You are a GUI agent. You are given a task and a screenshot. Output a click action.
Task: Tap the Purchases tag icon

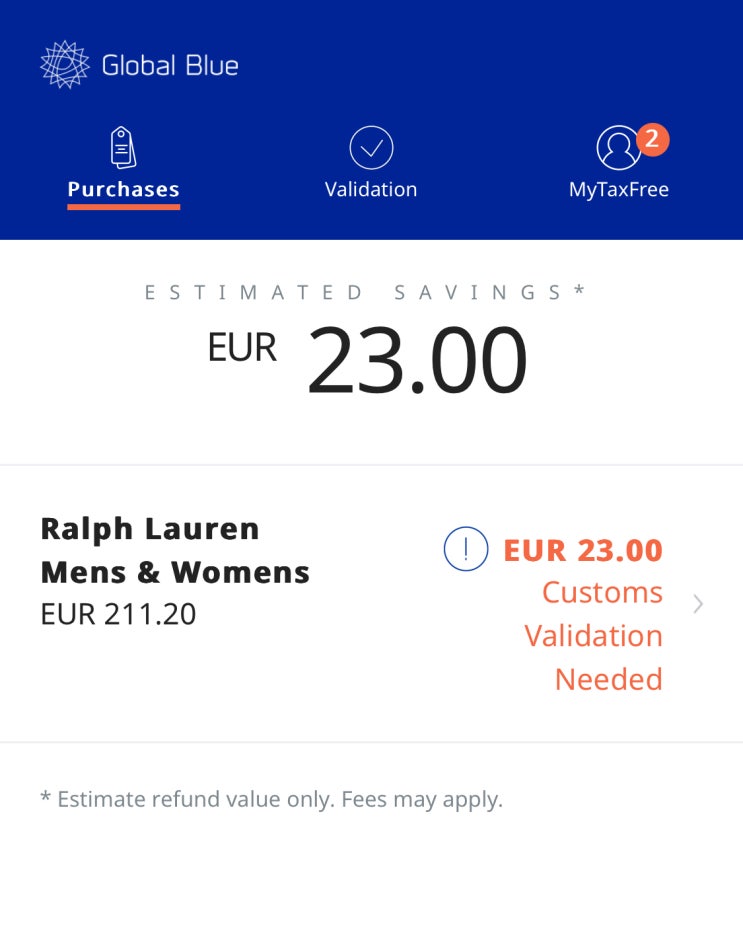[123, 148]
